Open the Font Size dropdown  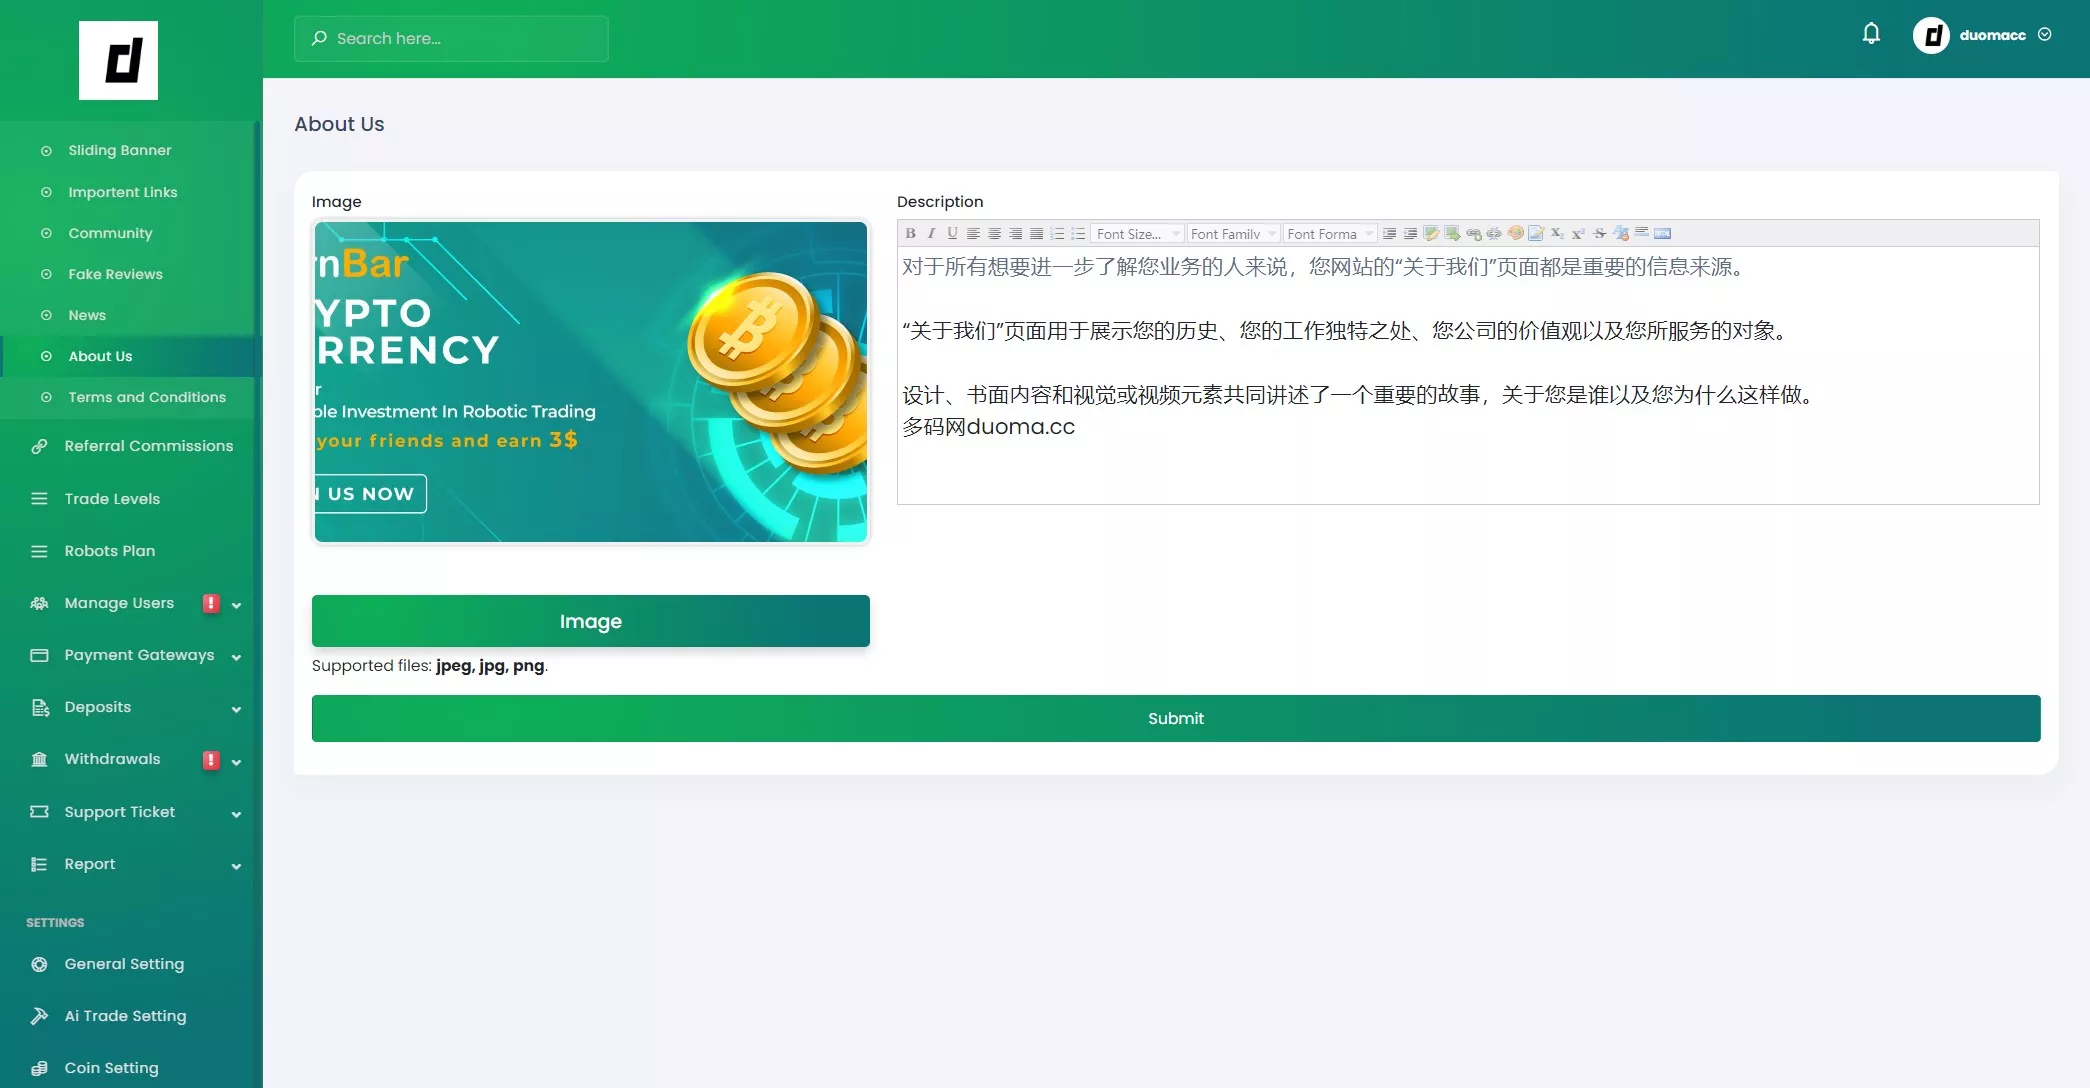click(1137, 233)
